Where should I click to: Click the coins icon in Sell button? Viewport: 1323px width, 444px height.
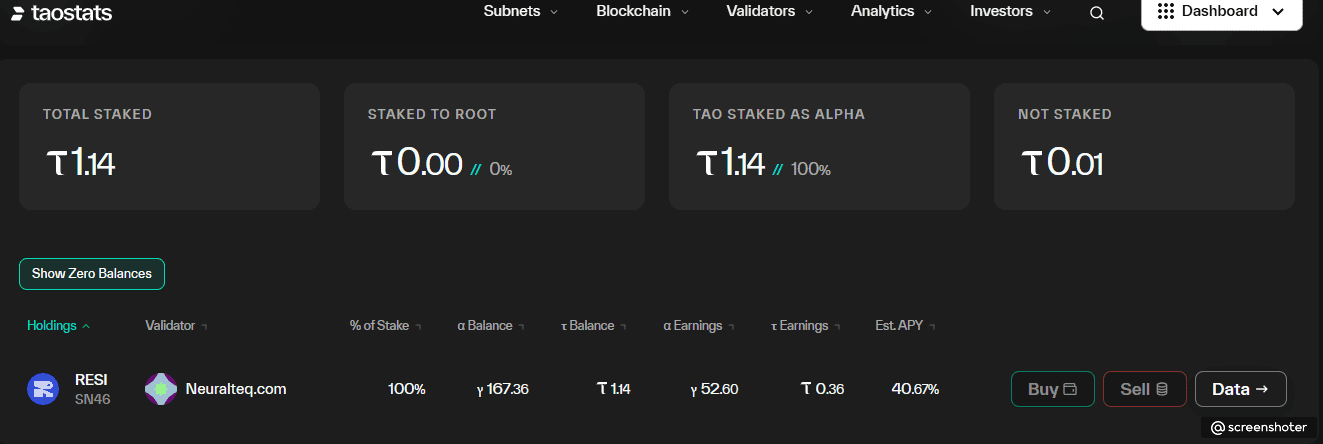pos(1161,389)
